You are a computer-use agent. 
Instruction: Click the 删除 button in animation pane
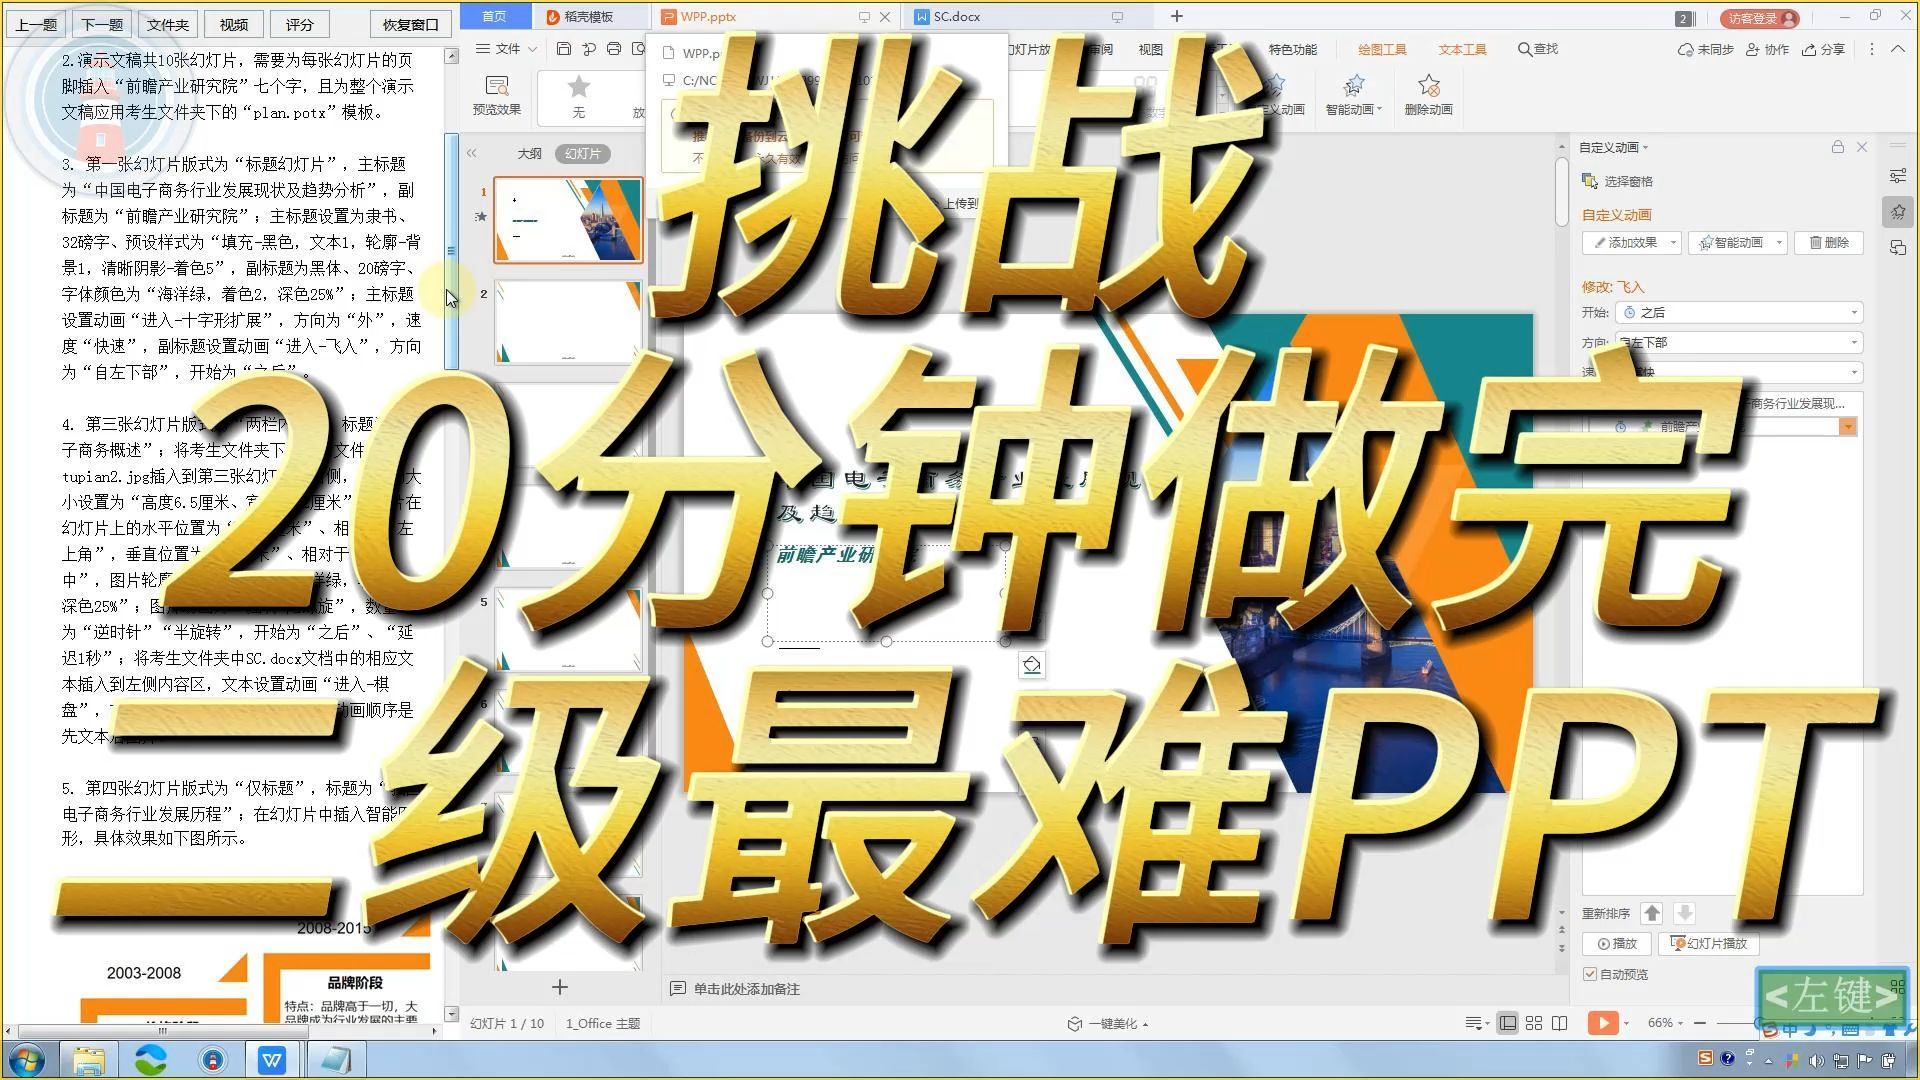(1829, 242)
